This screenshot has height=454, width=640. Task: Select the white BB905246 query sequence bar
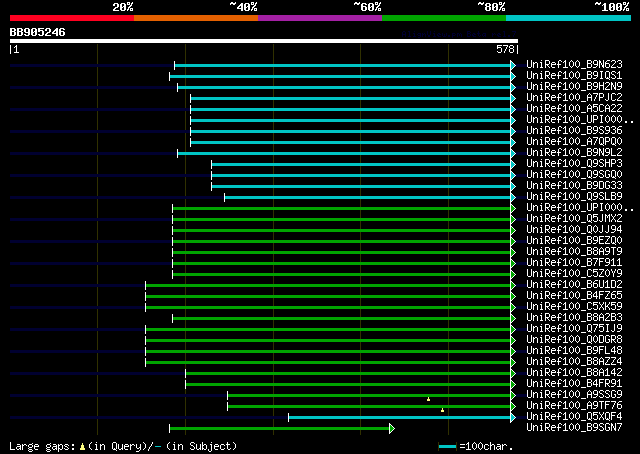click(264, 41)
